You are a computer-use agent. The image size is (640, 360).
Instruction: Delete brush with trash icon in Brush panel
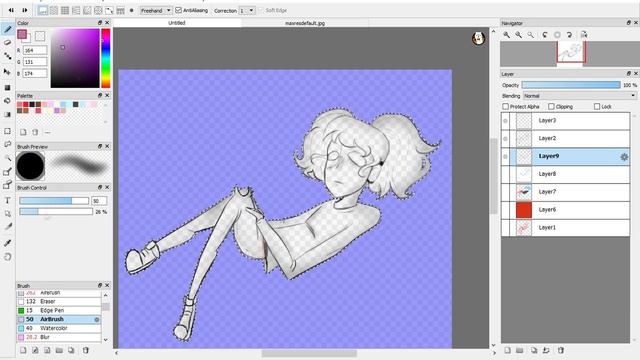coord(85,350)
